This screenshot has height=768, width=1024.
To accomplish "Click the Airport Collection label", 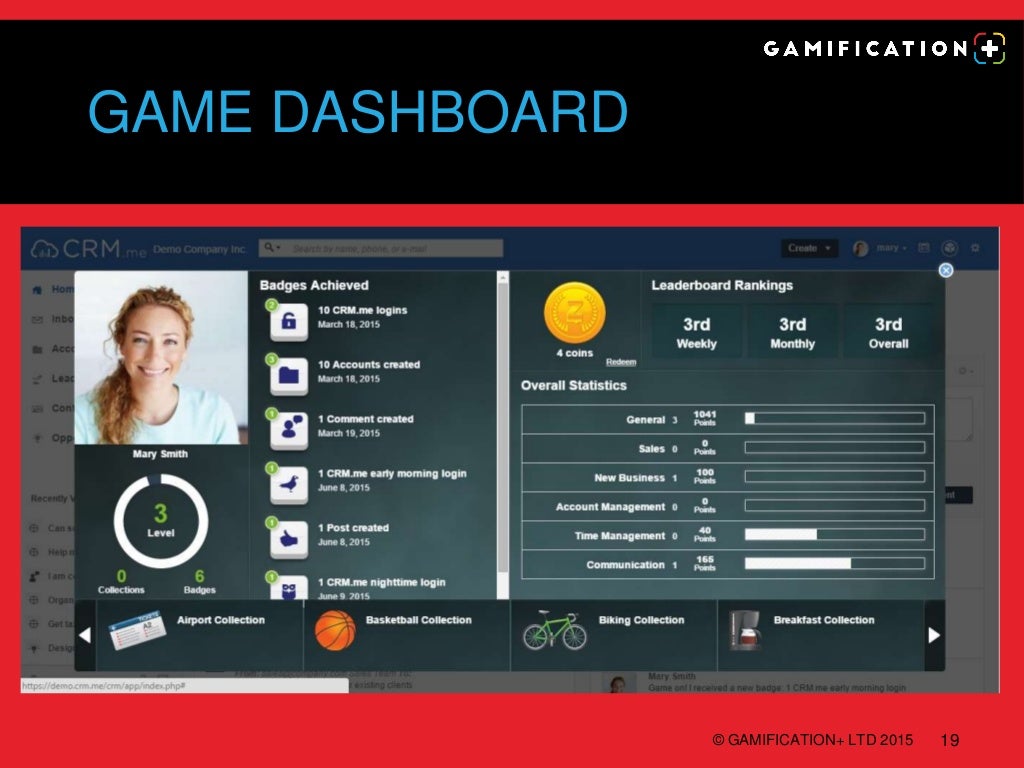I will 221,620.
